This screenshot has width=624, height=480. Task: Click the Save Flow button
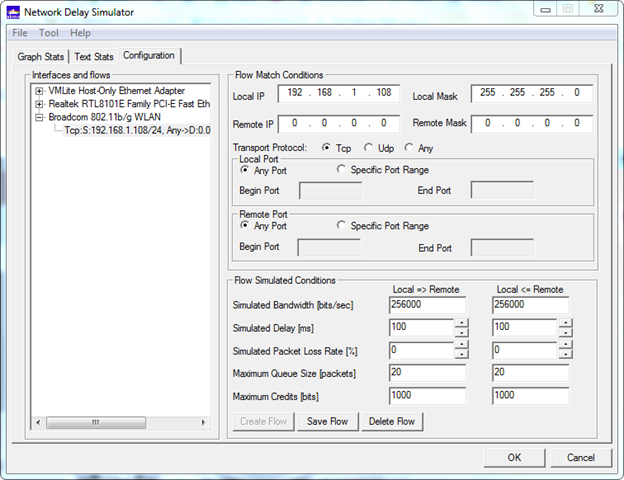(327, 421)
